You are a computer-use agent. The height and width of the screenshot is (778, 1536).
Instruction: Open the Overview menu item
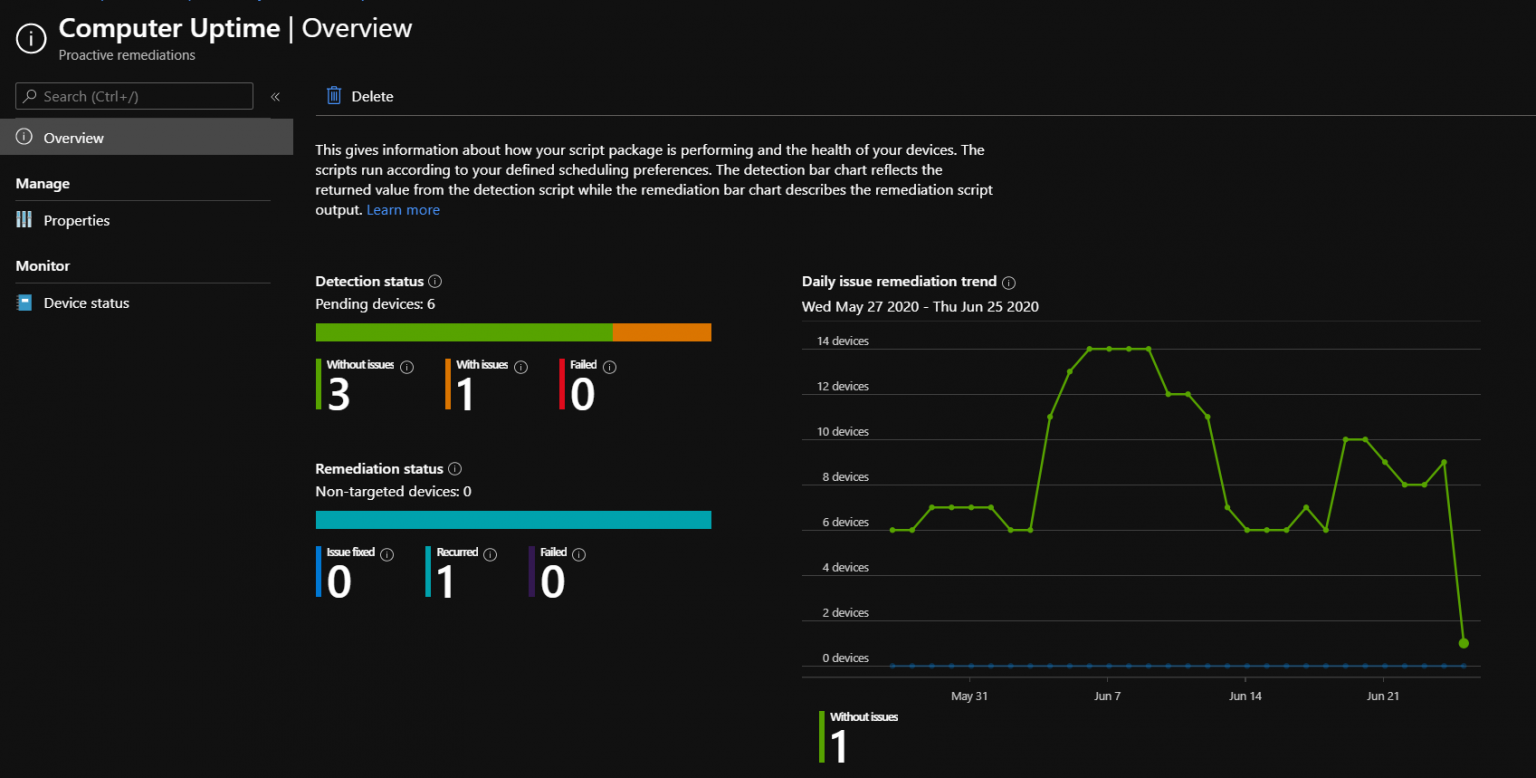(146, 137)
